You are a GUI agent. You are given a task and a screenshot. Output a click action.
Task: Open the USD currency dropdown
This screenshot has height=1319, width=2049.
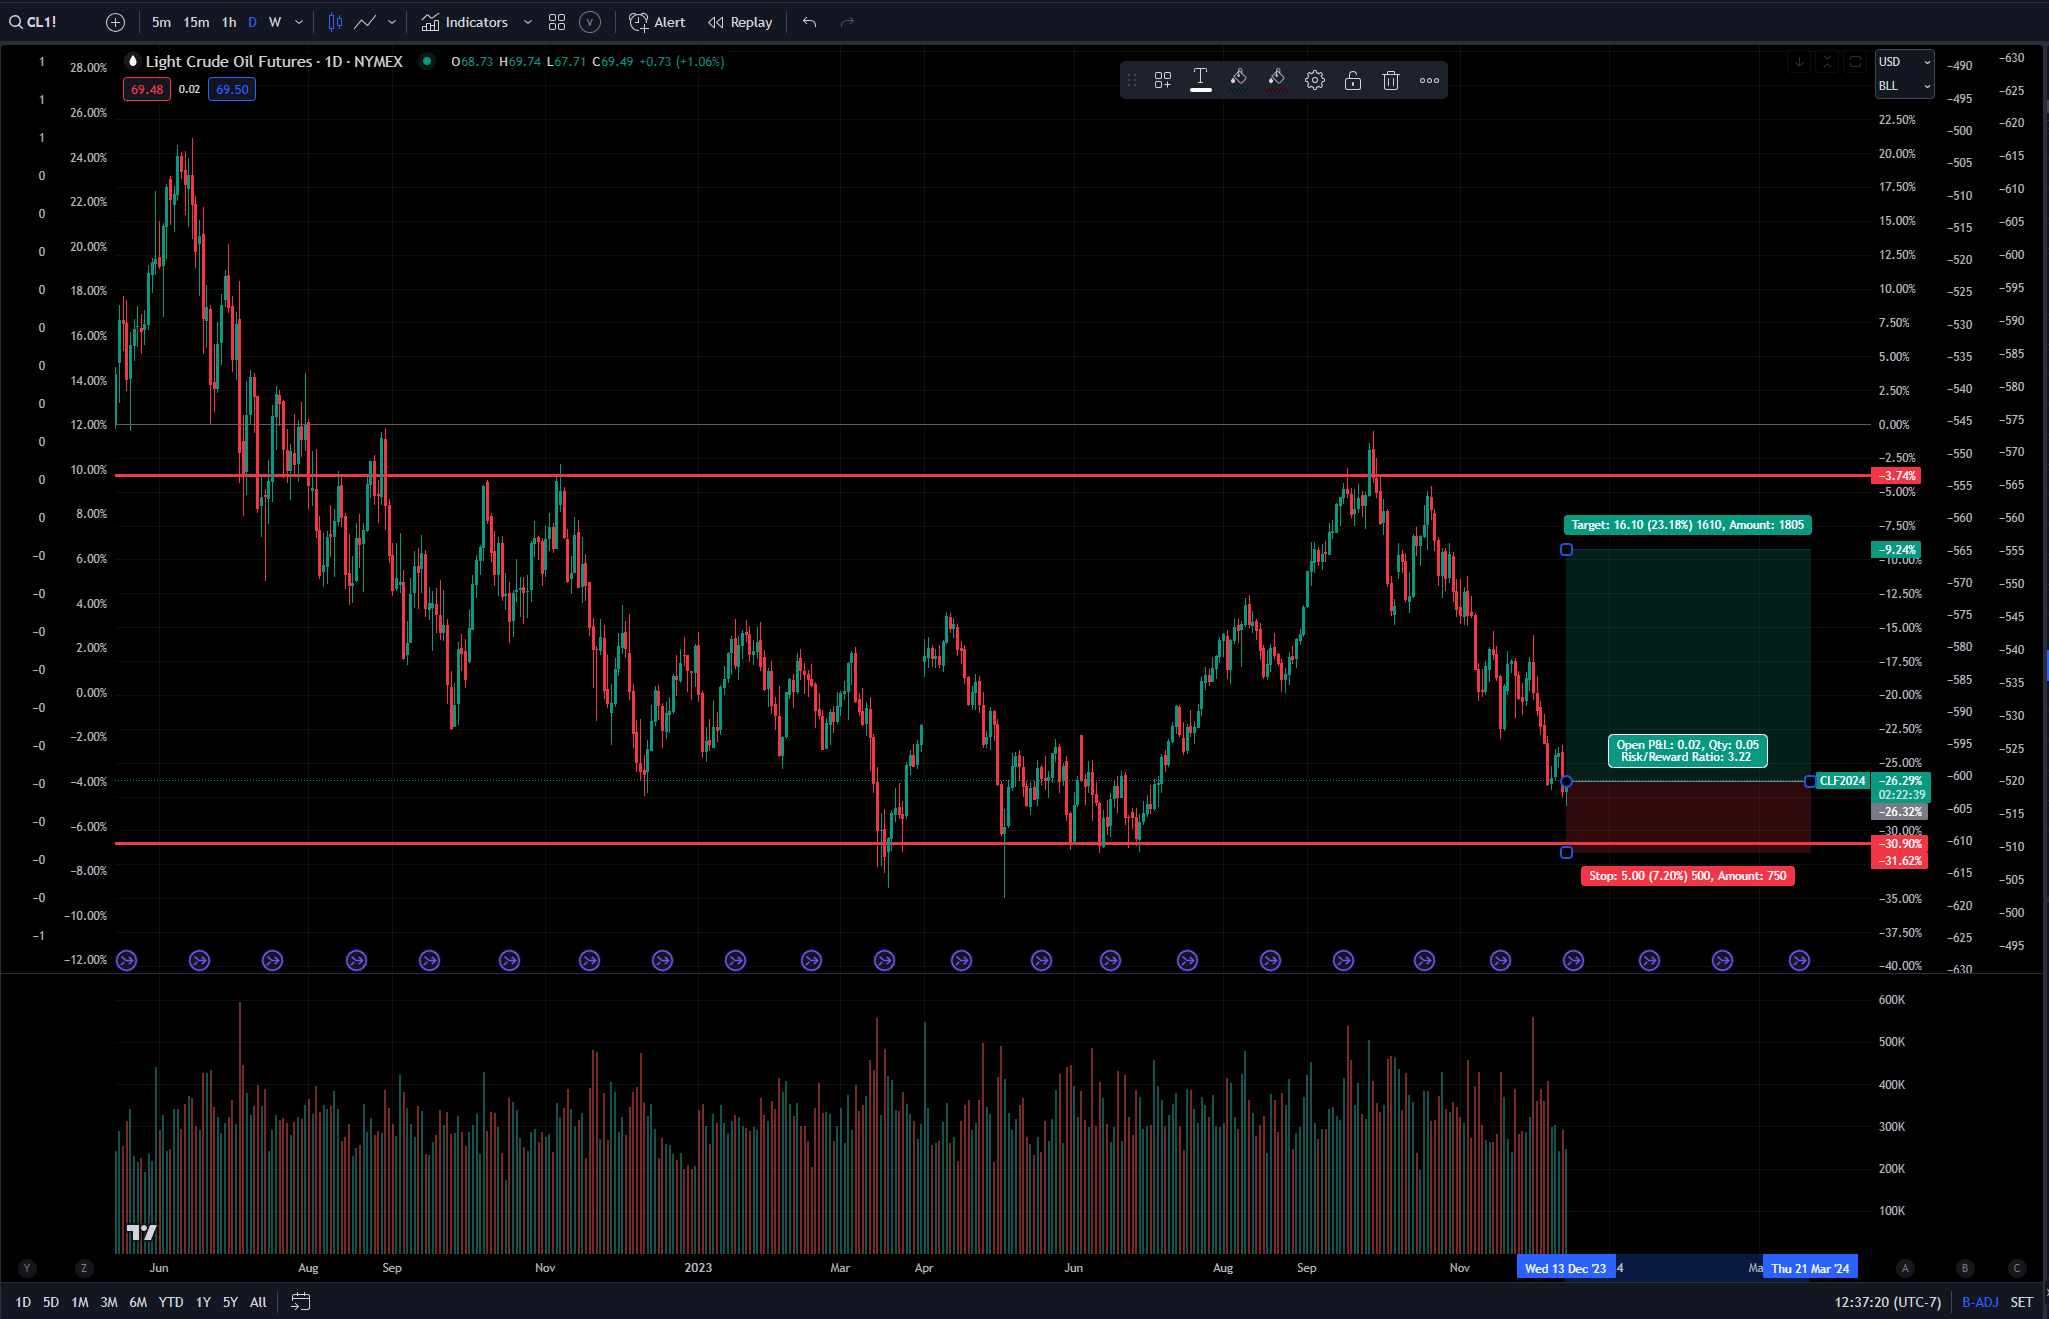tap(1902, 61)
